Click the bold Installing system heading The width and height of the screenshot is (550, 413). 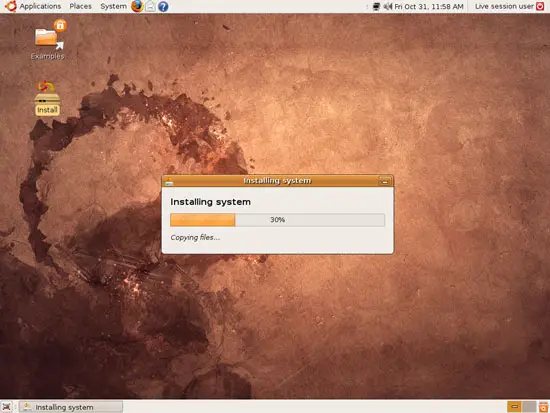tap(210, 202)
